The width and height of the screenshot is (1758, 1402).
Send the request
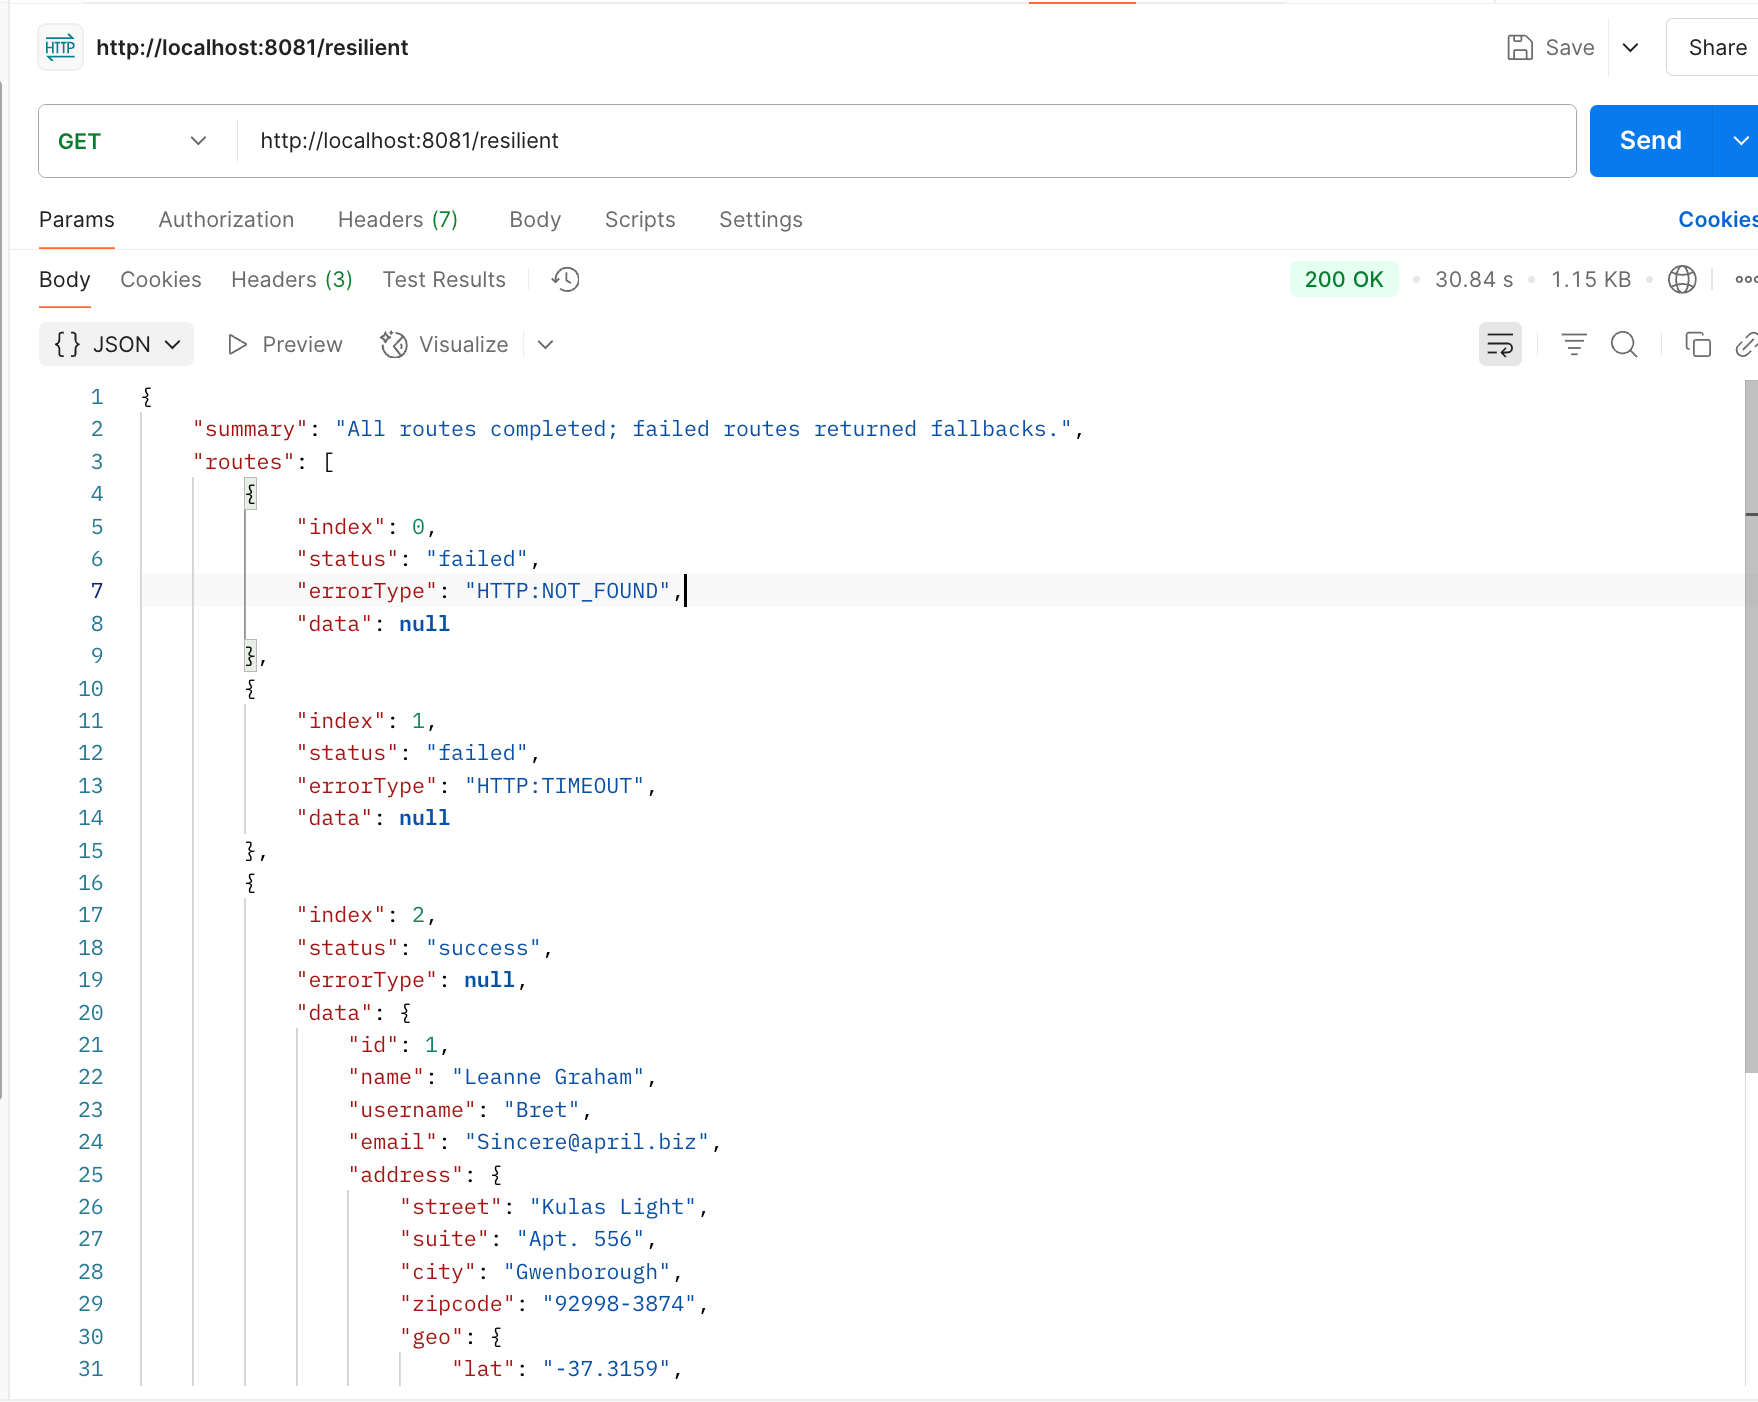pos(1650,141)
